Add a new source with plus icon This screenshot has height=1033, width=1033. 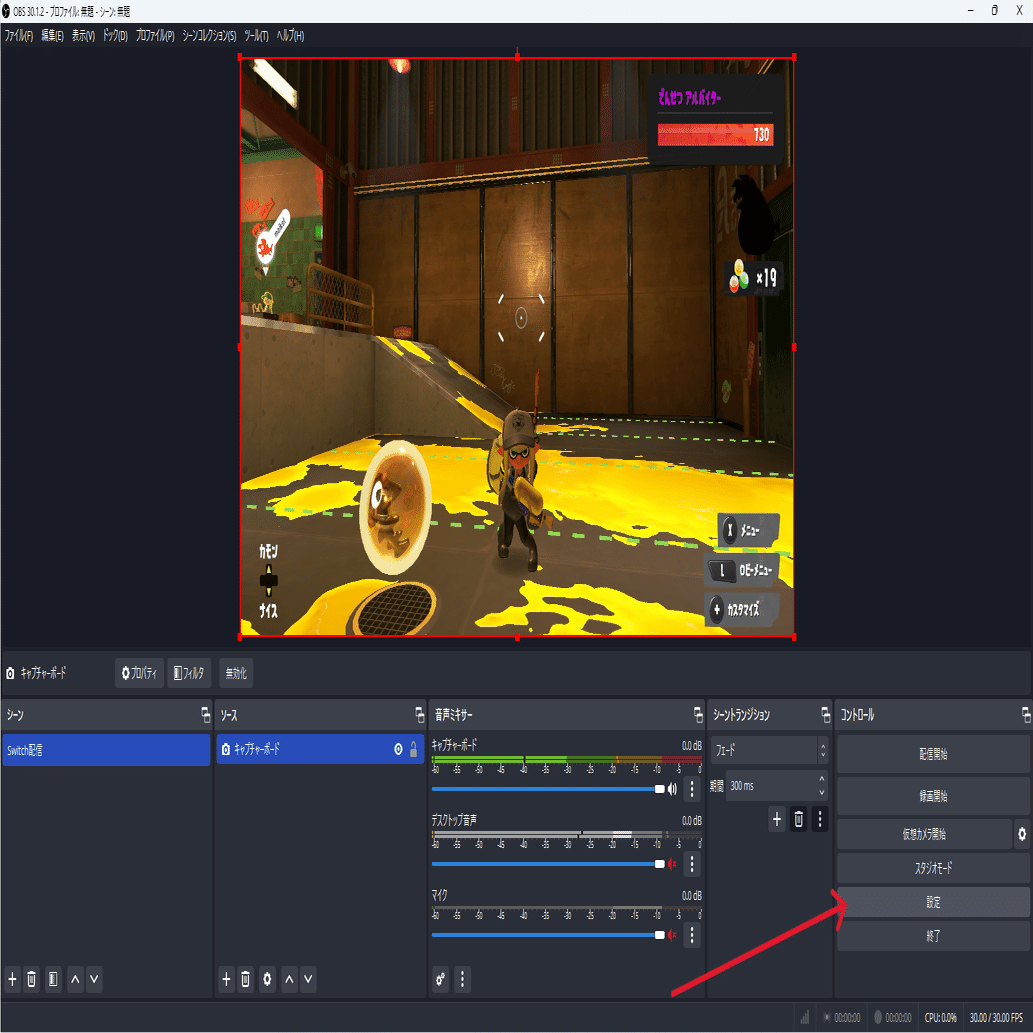pos(226,979)
